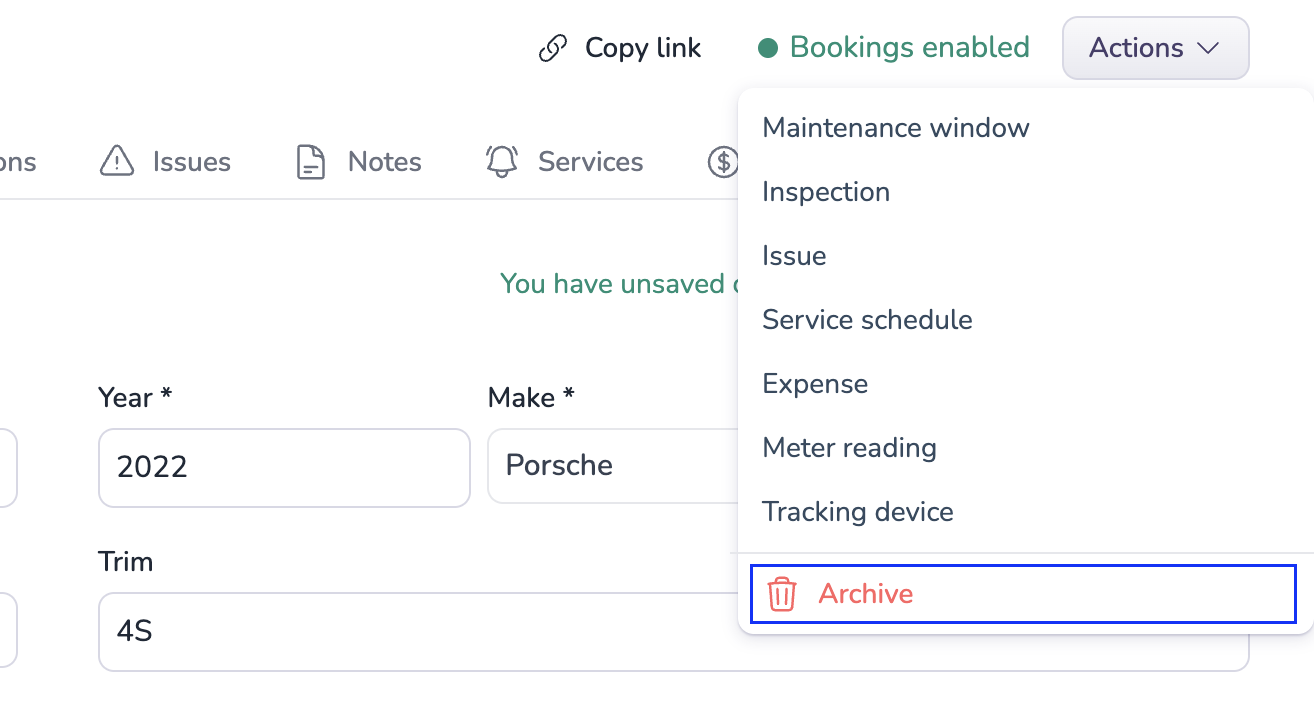Select Expense in the Actions menu
This screenshot has width=1314, height=704.
(x=815, y=384)
